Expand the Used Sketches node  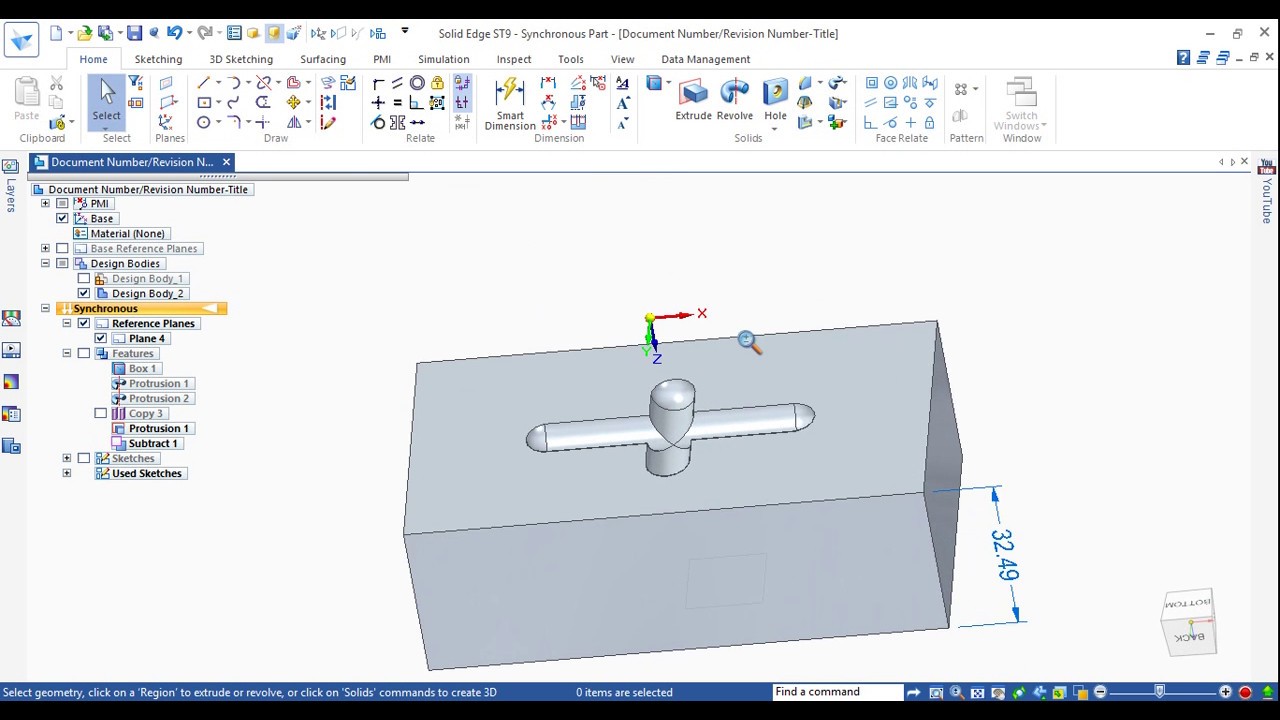click(x=67, y=473)
